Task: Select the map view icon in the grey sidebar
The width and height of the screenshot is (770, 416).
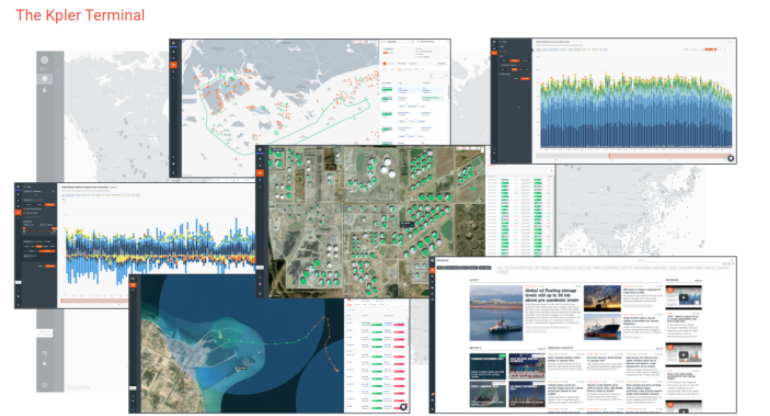Action: [45, 79]
